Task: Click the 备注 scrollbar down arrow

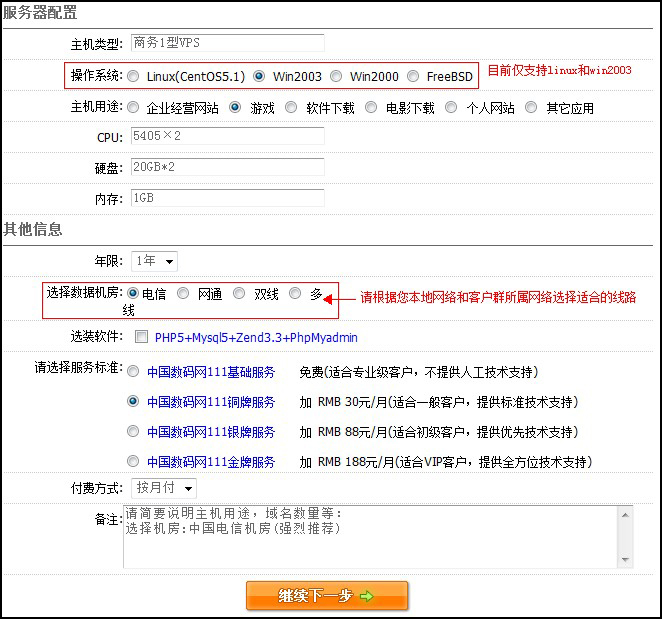Action: click(626, 560)
